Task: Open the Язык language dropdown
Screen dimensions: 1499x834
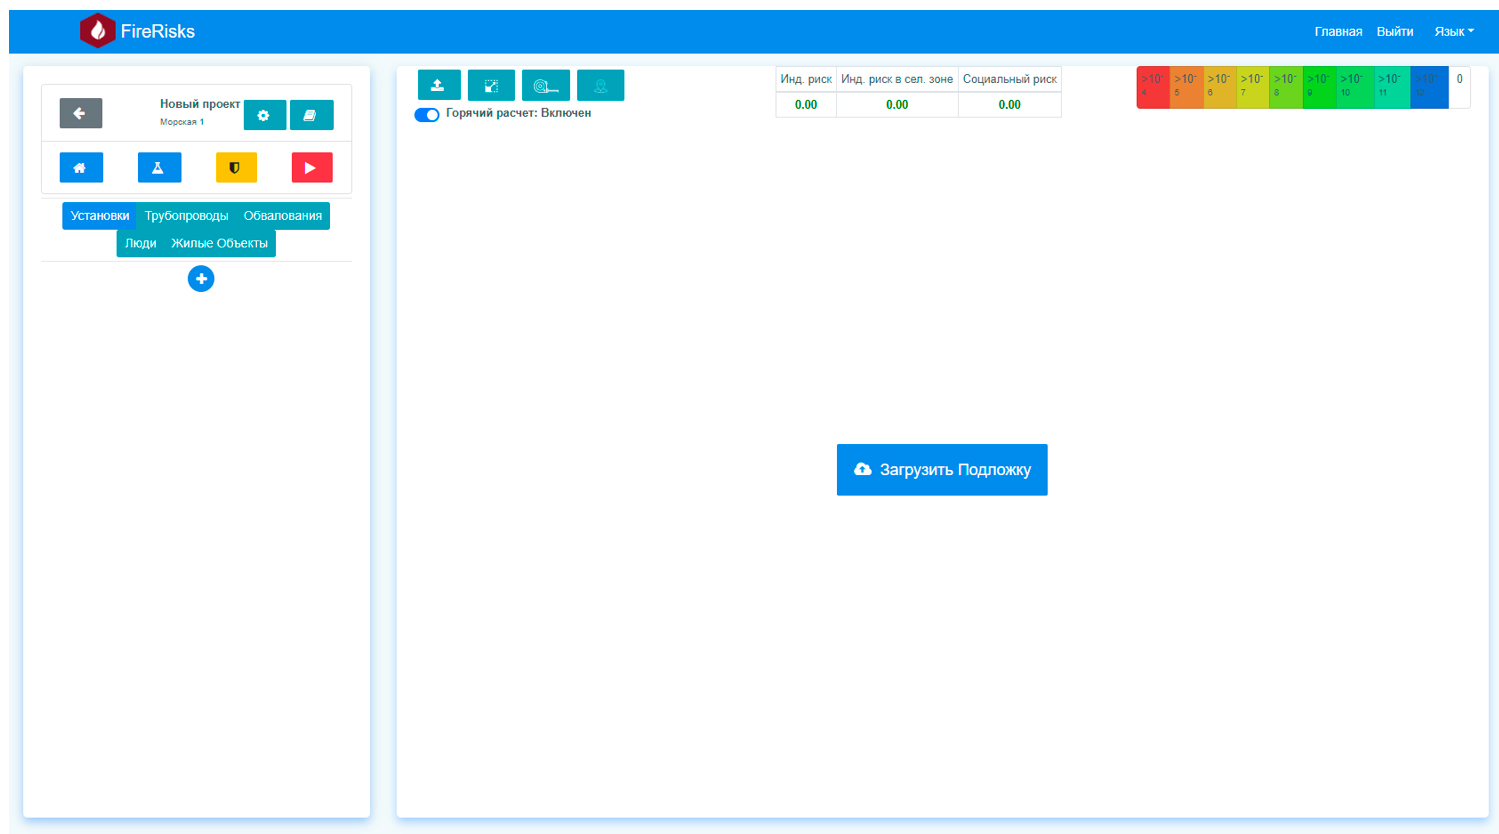Action: 1454,32
